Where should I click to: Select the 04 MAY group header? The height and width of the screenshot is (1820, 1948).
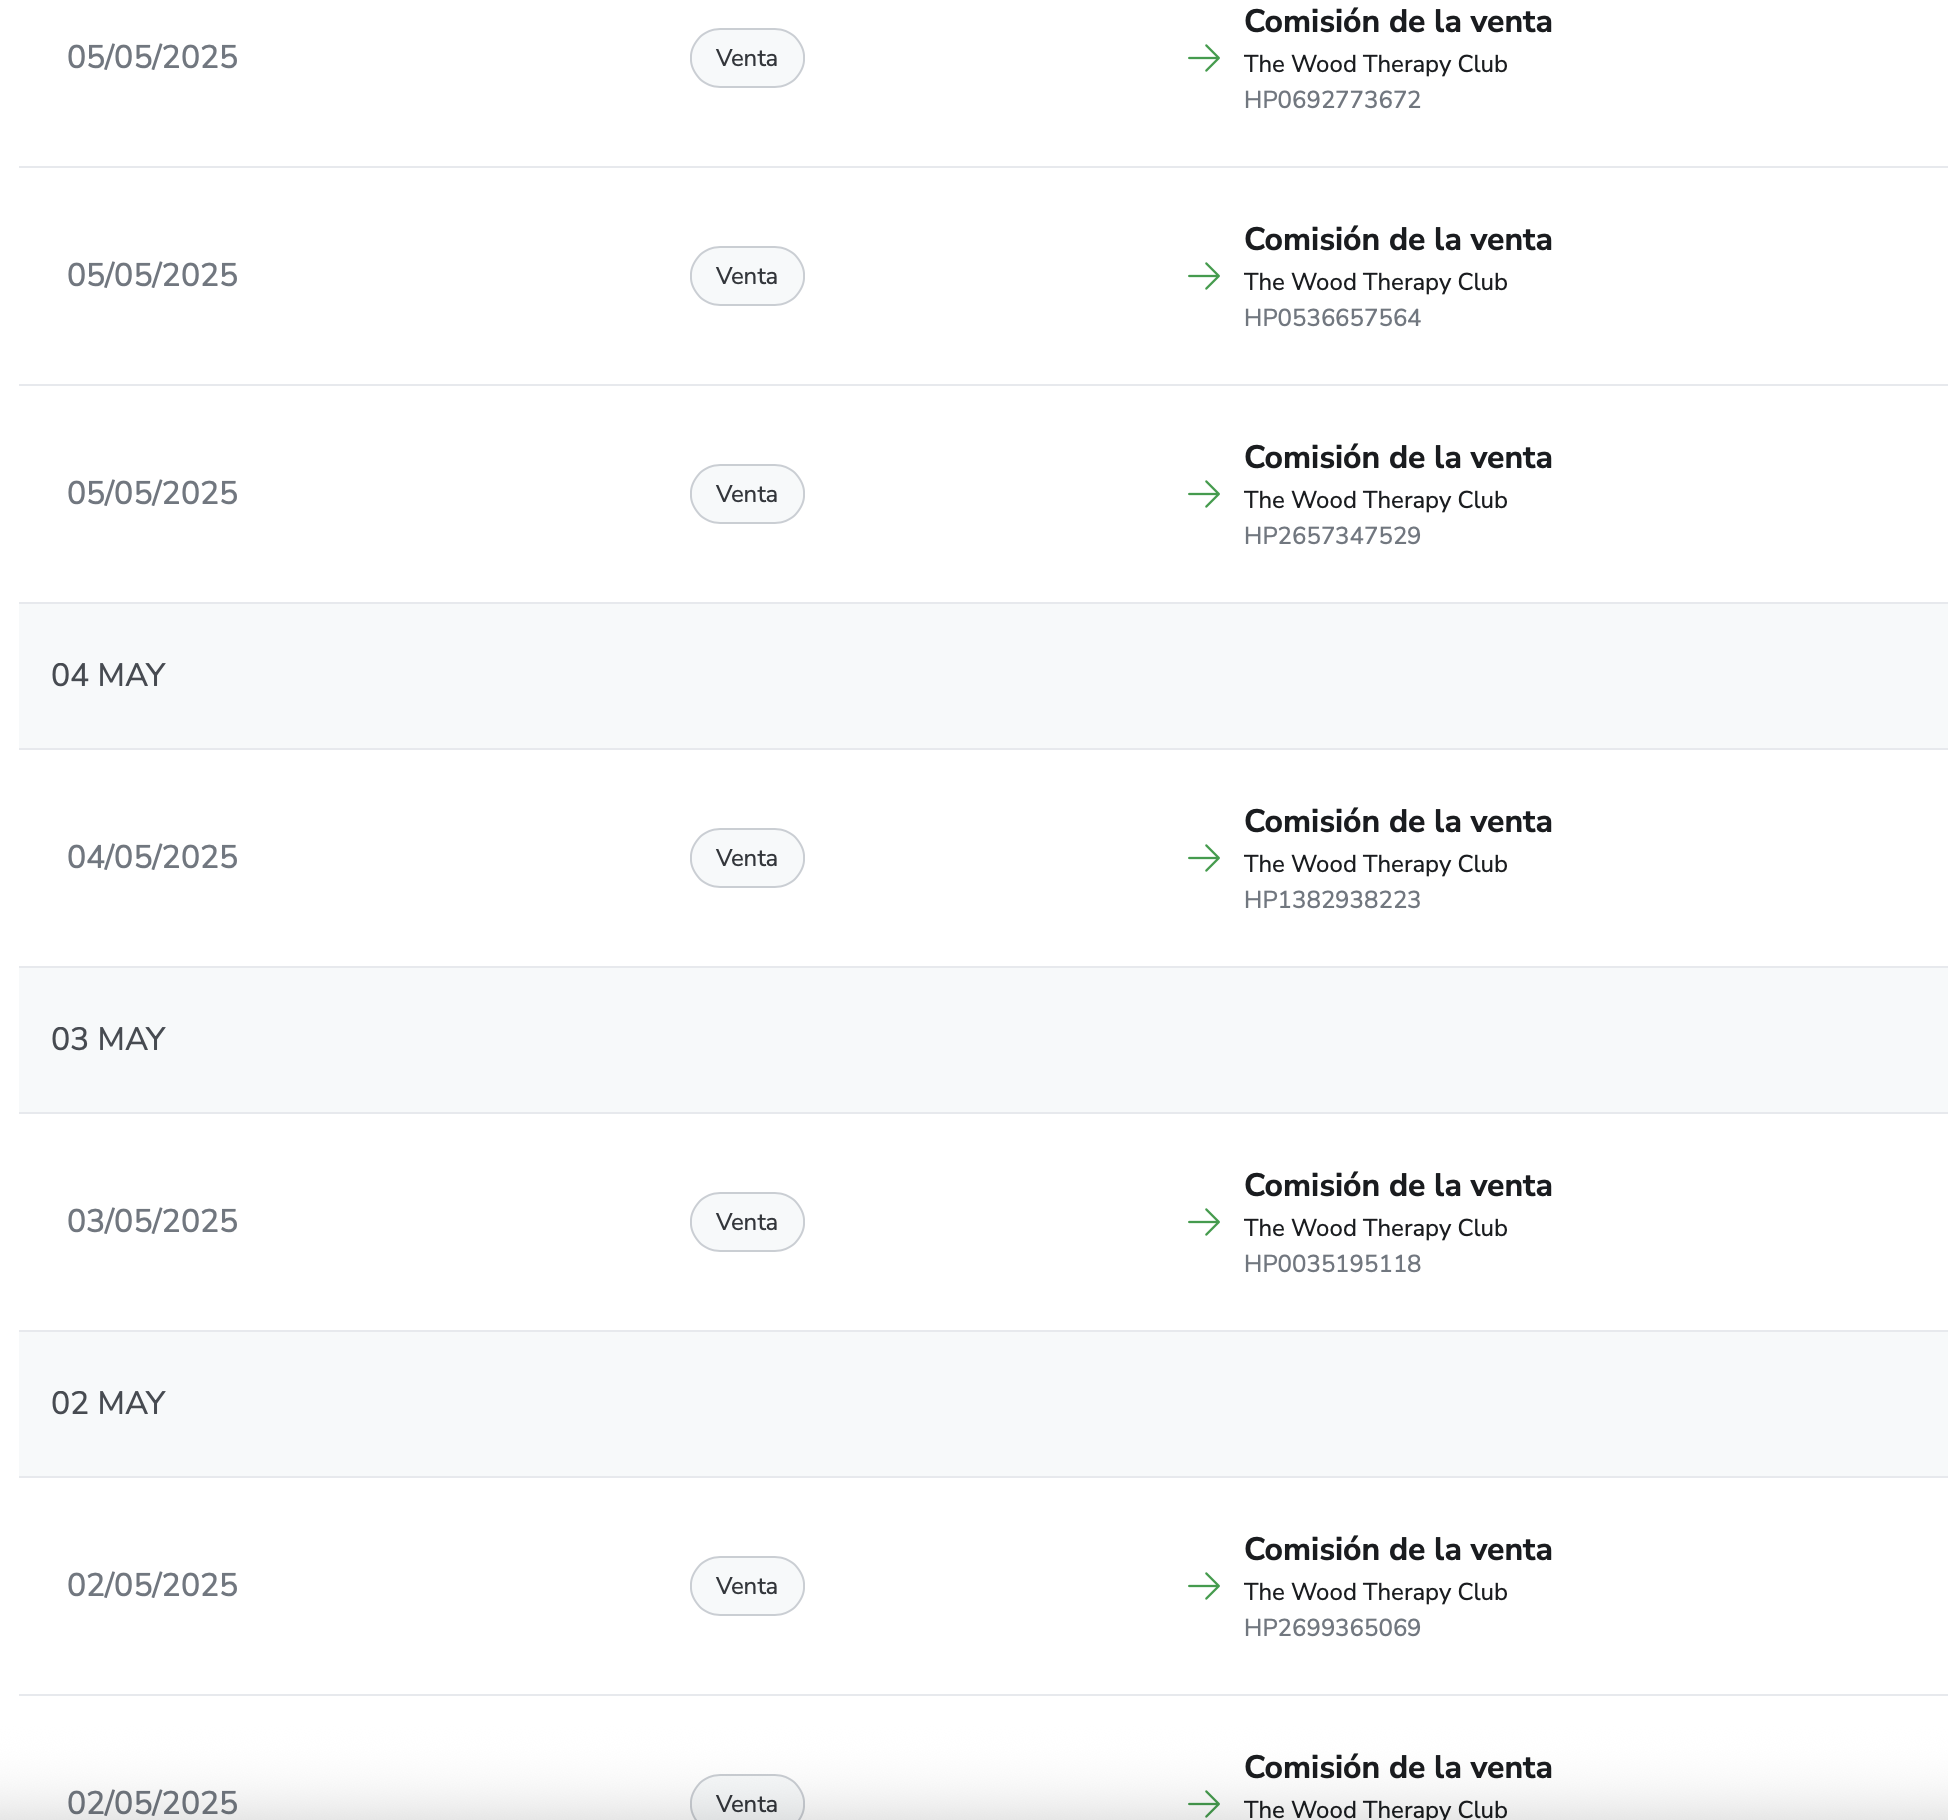click(x=108, y=675)
